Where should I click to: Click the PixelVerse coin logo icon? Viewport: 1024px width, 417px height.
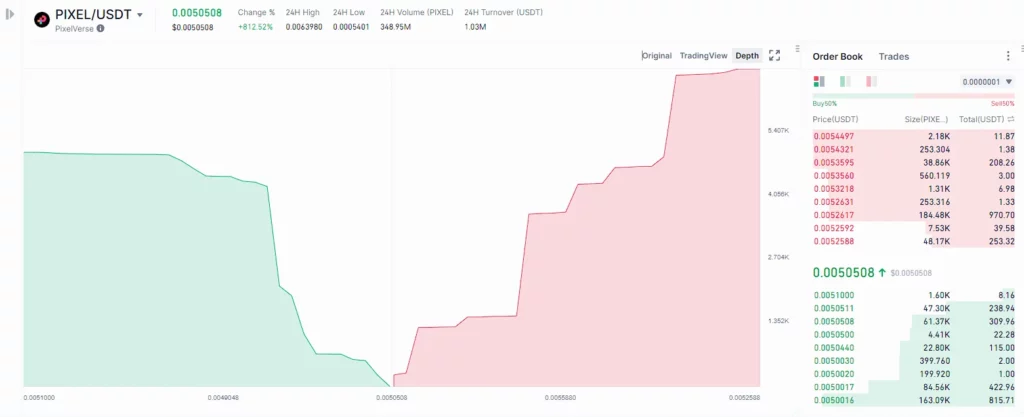pos(42,20)
